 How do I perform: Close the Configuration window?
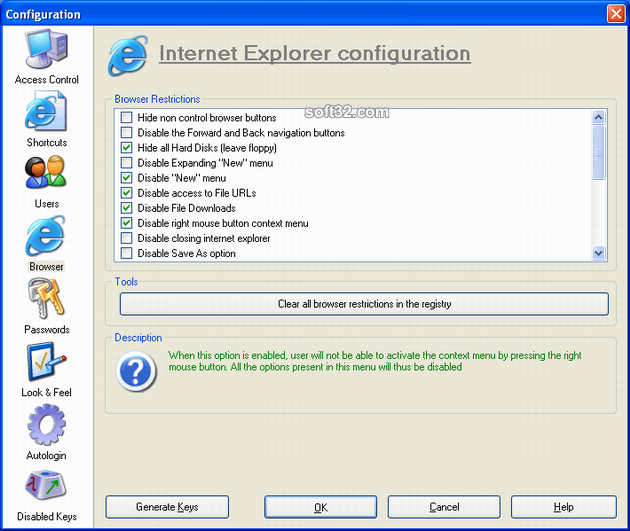616,14
